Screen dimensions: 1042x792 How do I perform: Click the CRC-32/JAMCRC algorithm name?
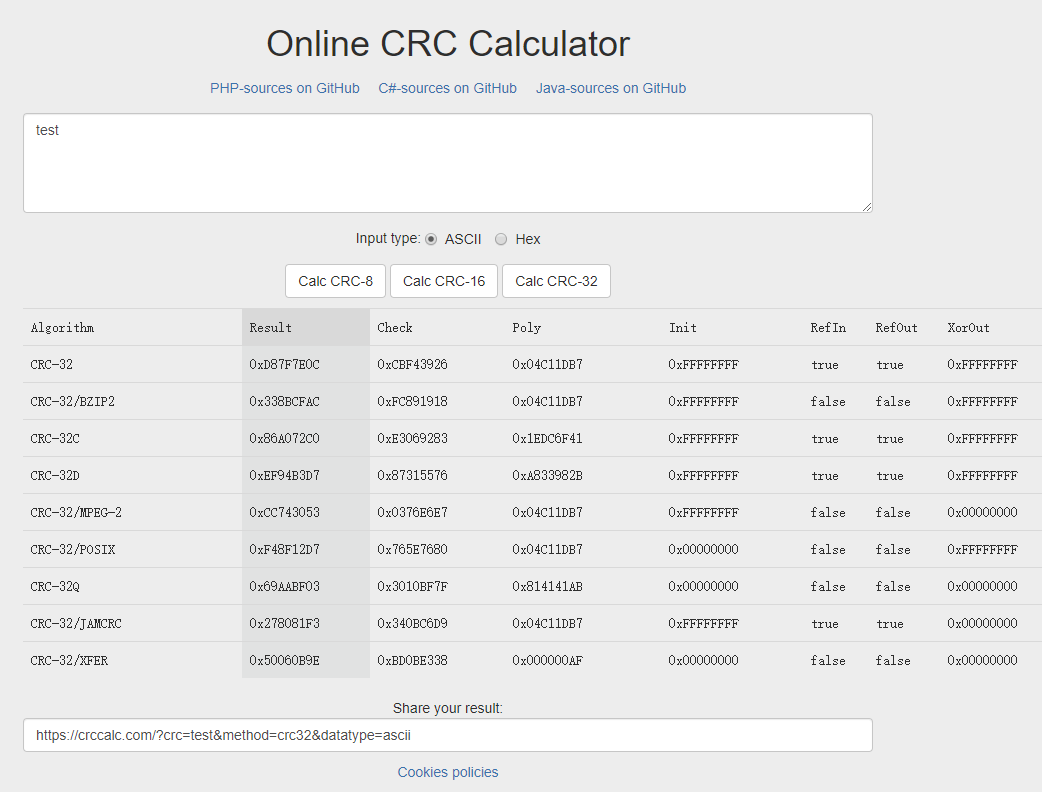[x=76, y=623]
